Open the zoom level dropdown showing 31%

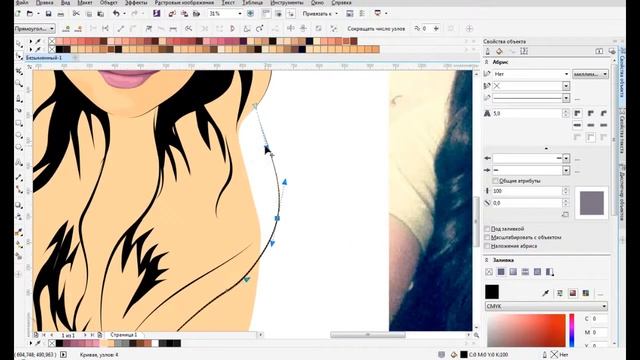(x=240, y=13)
